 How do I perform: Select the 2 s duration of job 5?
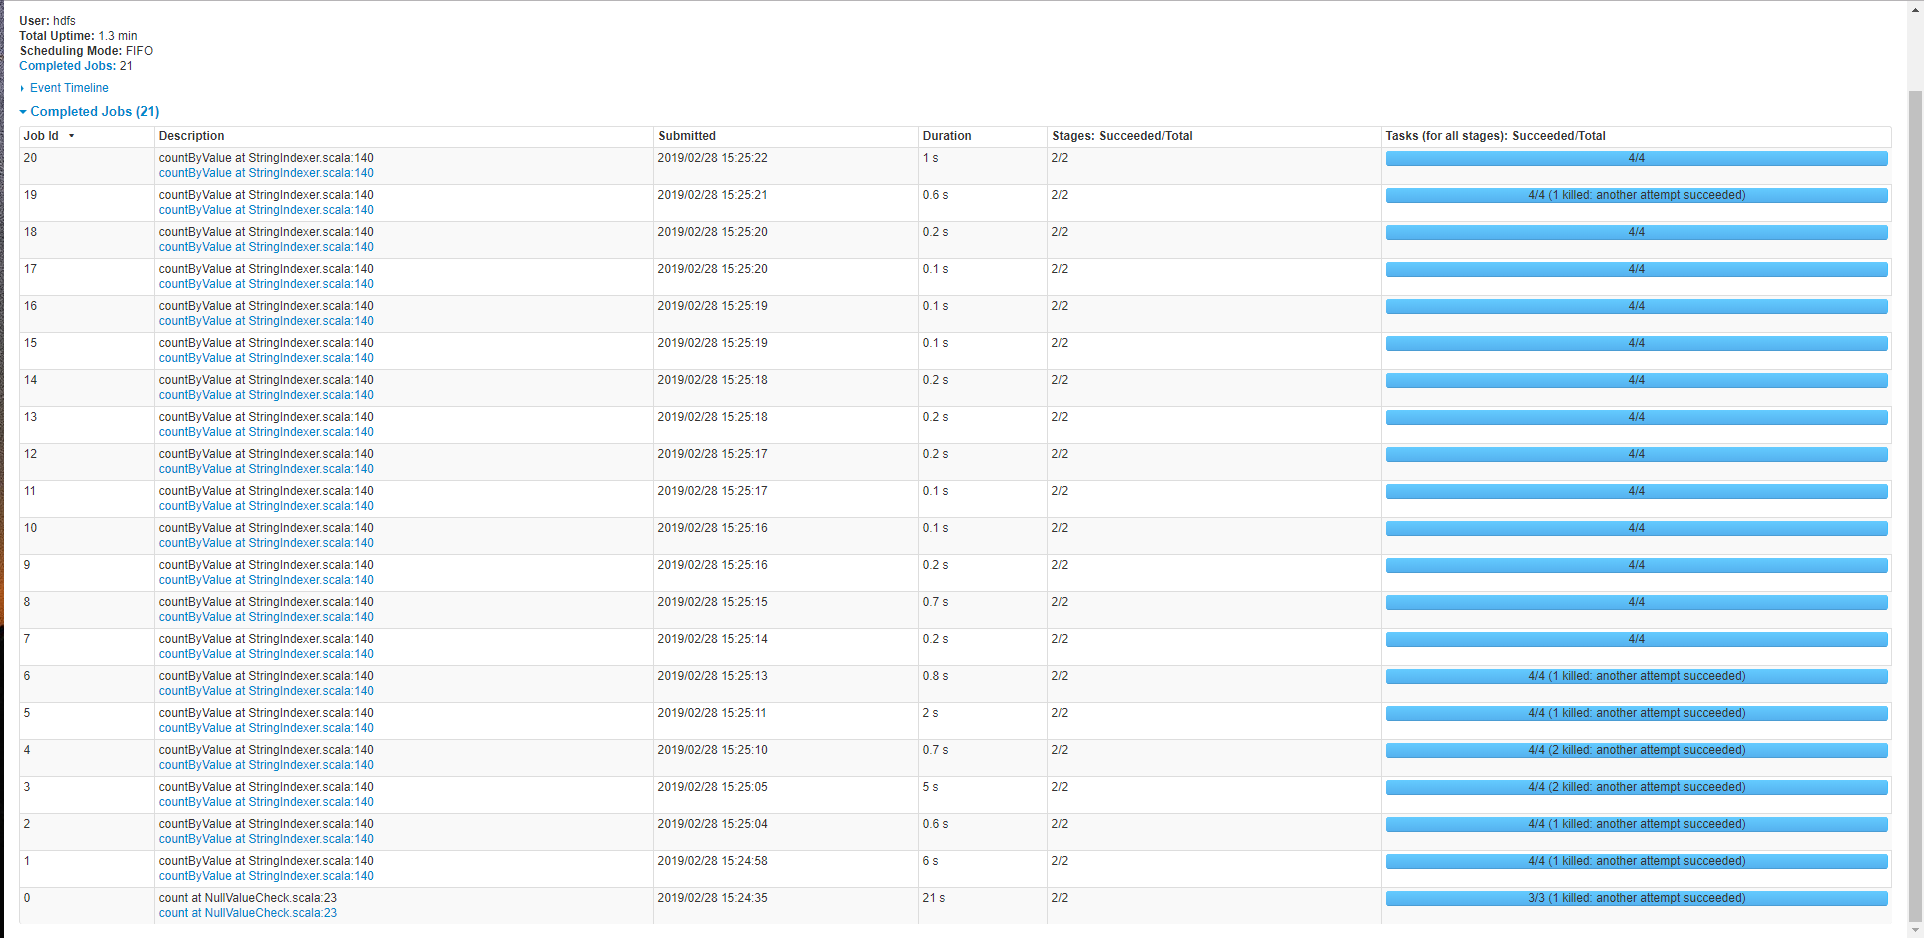[930, 713]
